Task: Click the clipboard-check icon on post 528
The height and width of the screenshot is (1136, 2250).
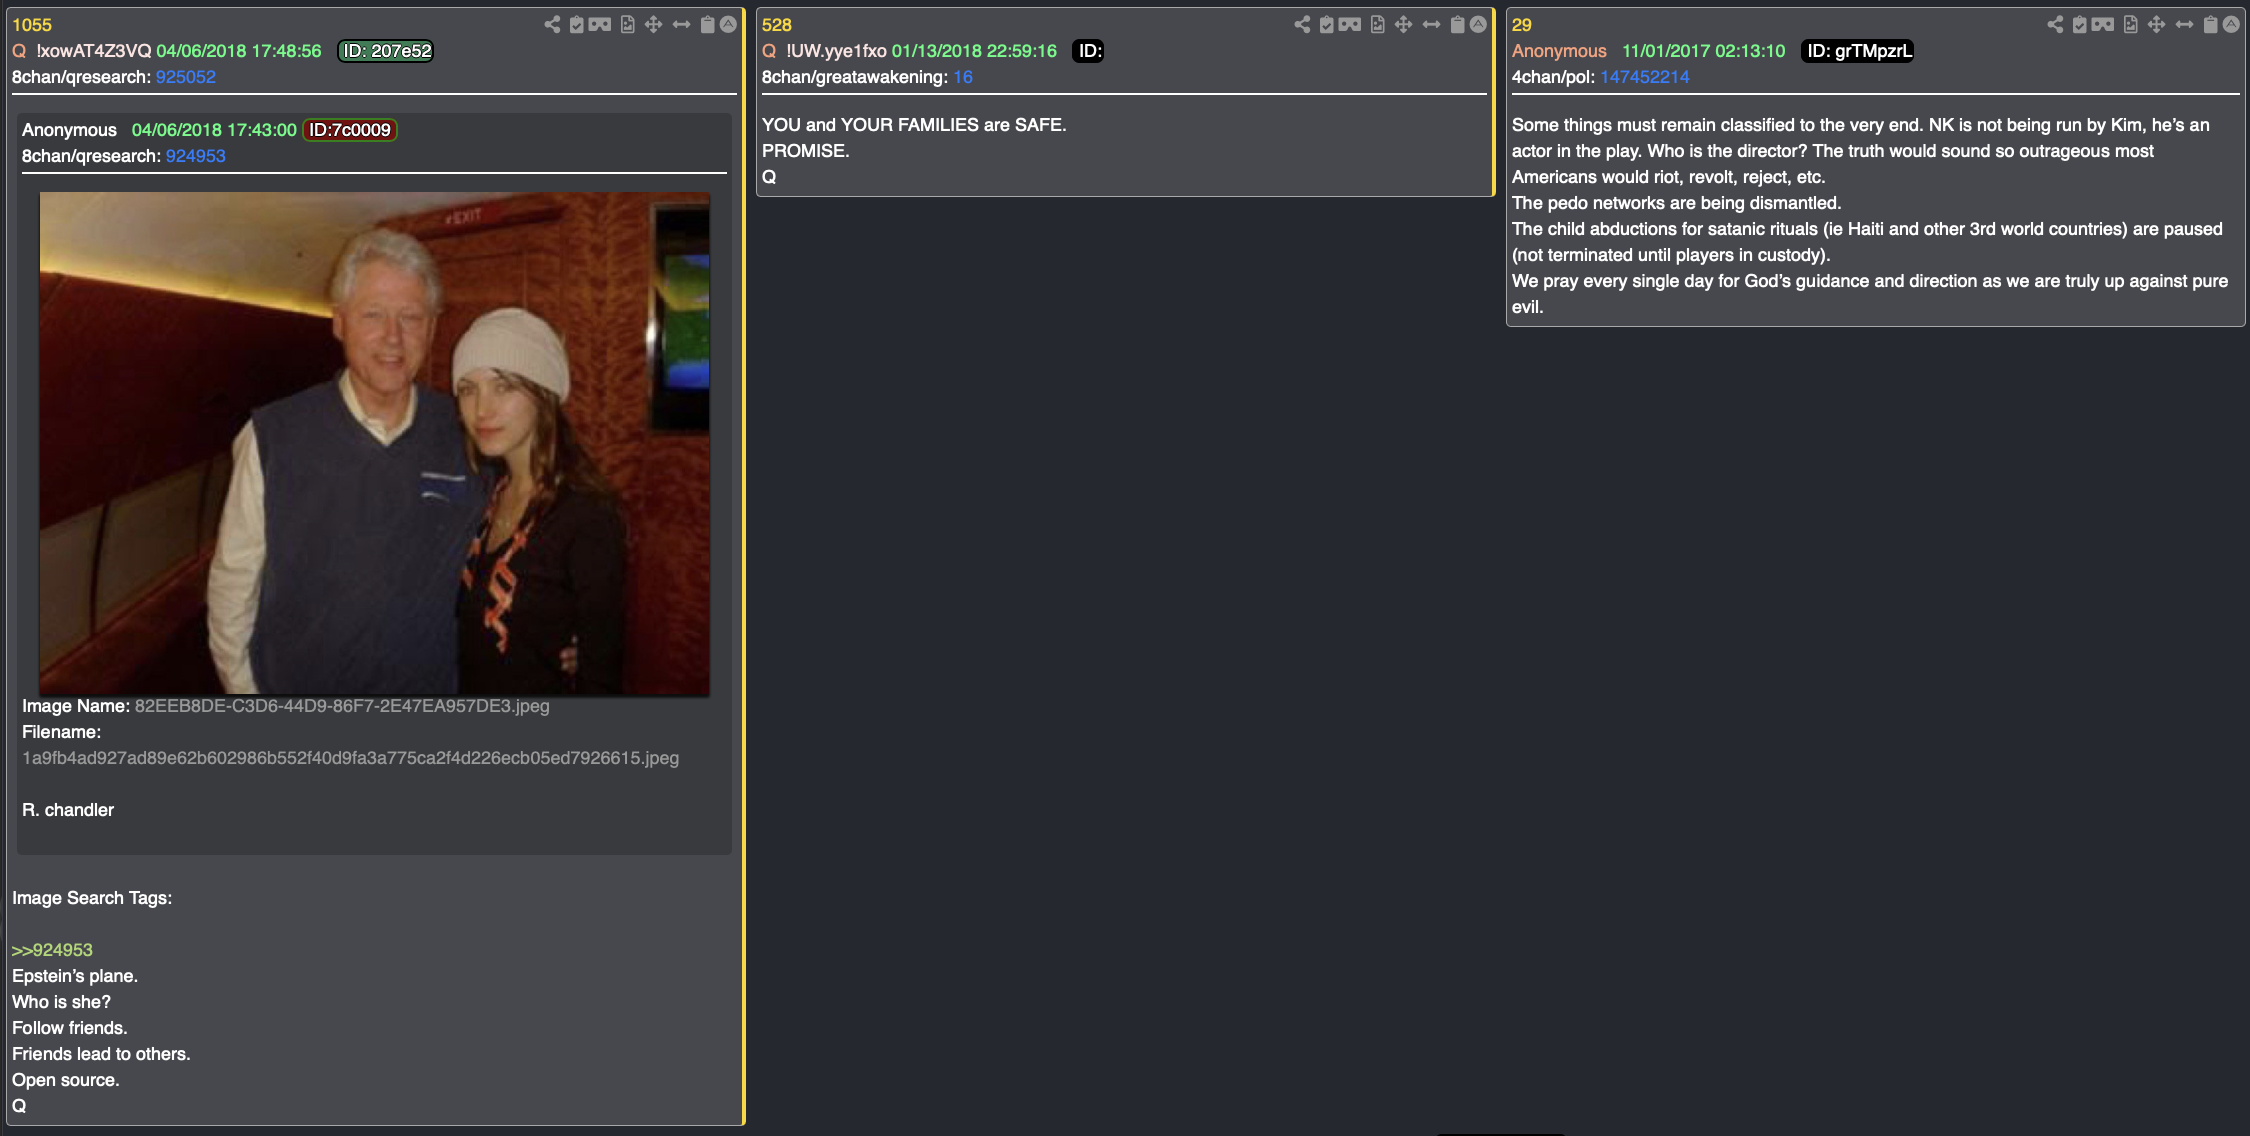Action: click(1327, 24)
